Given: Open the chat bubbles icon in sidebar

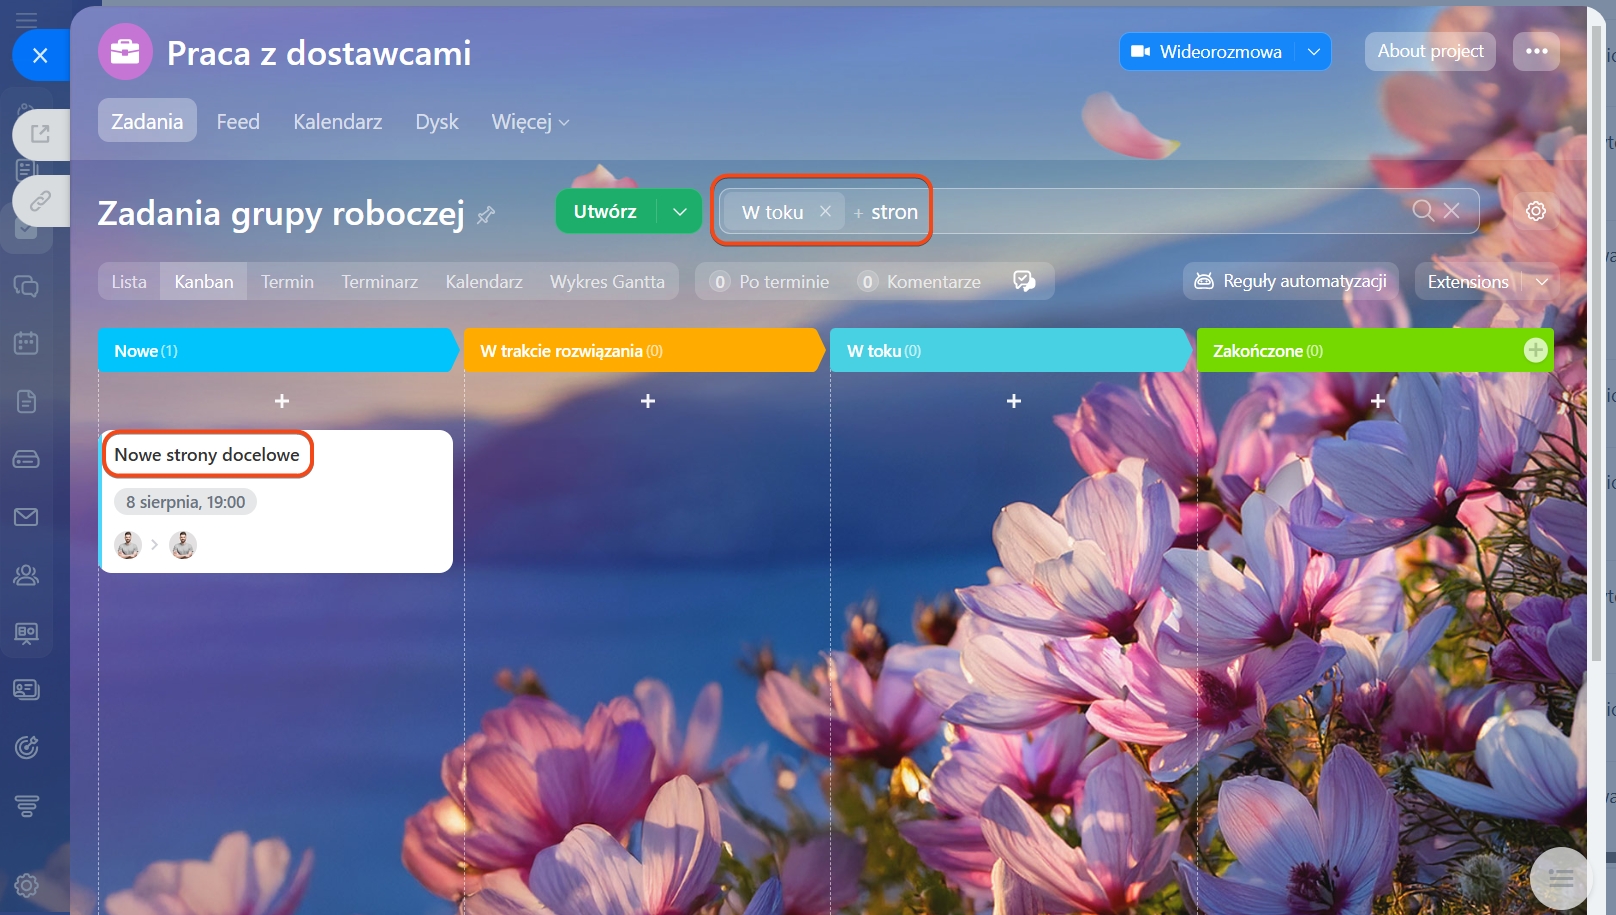Looking at the screenshot, I should coord(26,287).
